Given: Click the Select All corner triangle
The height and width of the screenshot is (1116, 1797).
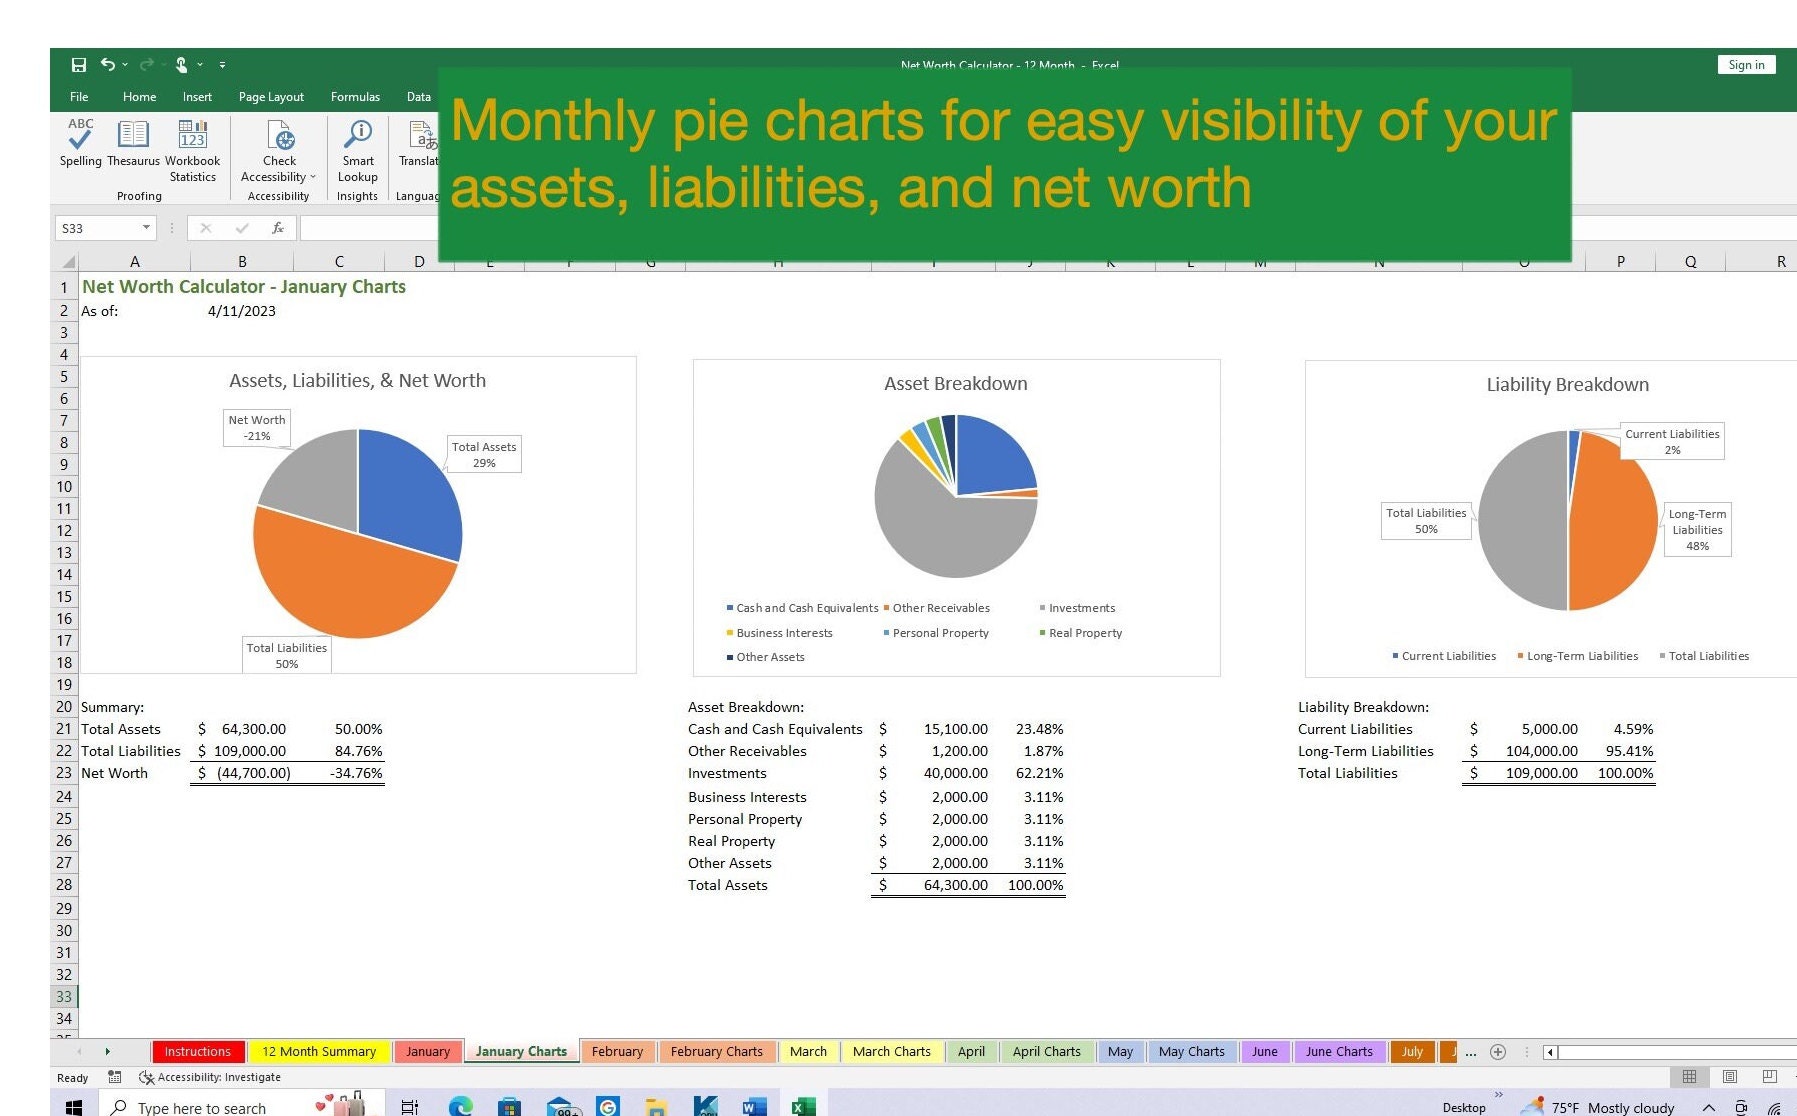Looking at the screenshot, I should click(x=68, y=262).
